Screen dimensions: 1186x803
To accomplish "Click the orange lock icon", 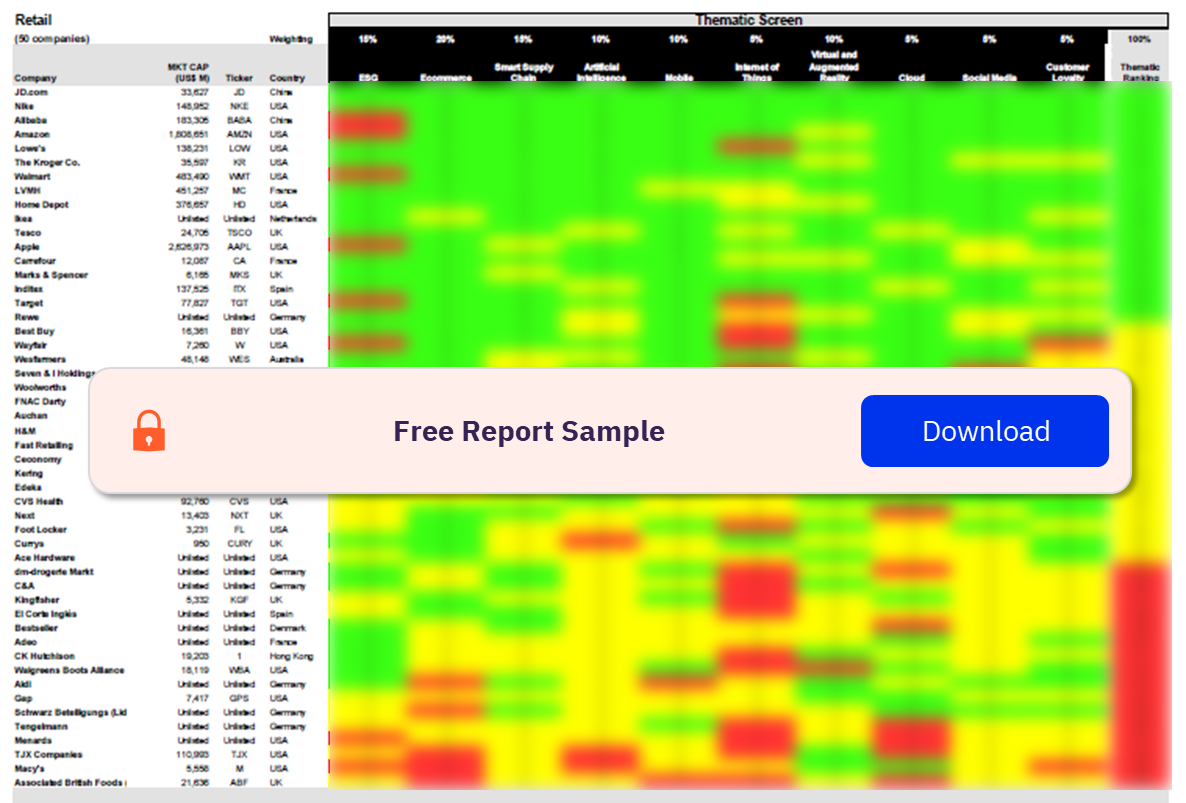I will pyautogui.click(x=149, y=431).
